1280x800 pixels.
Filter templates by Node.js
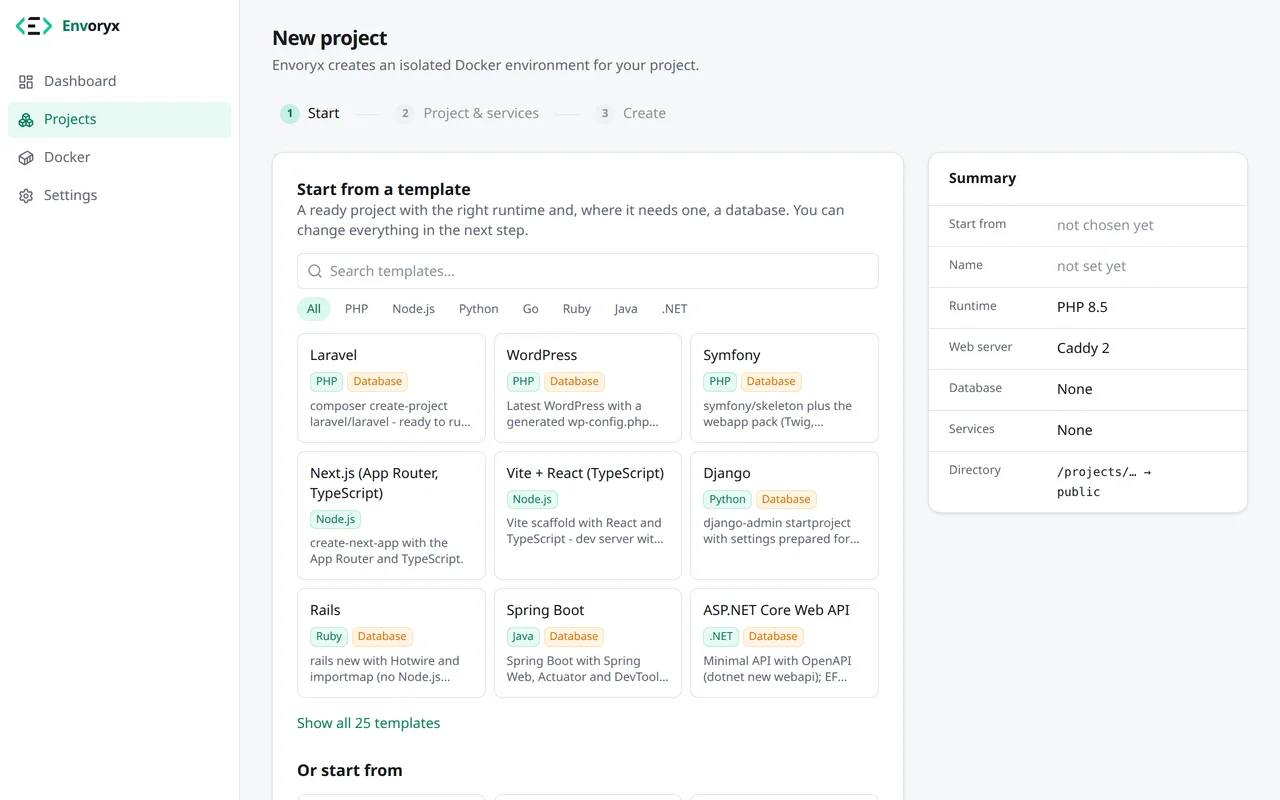coord(414,309)
